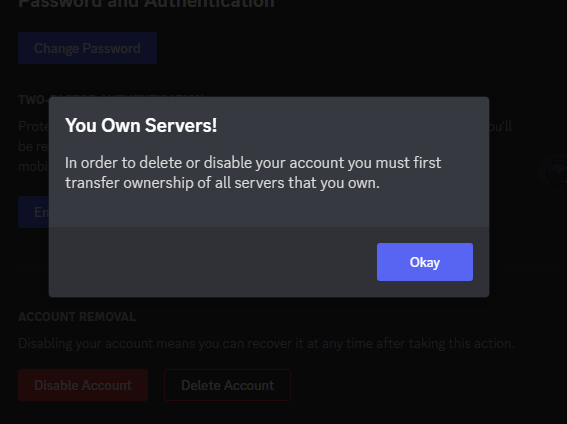The width and height of the screenshot is (567, 424).
Task: Click the "Delete Account" label text
Action: pyautogui.click(x=227, y=385)
